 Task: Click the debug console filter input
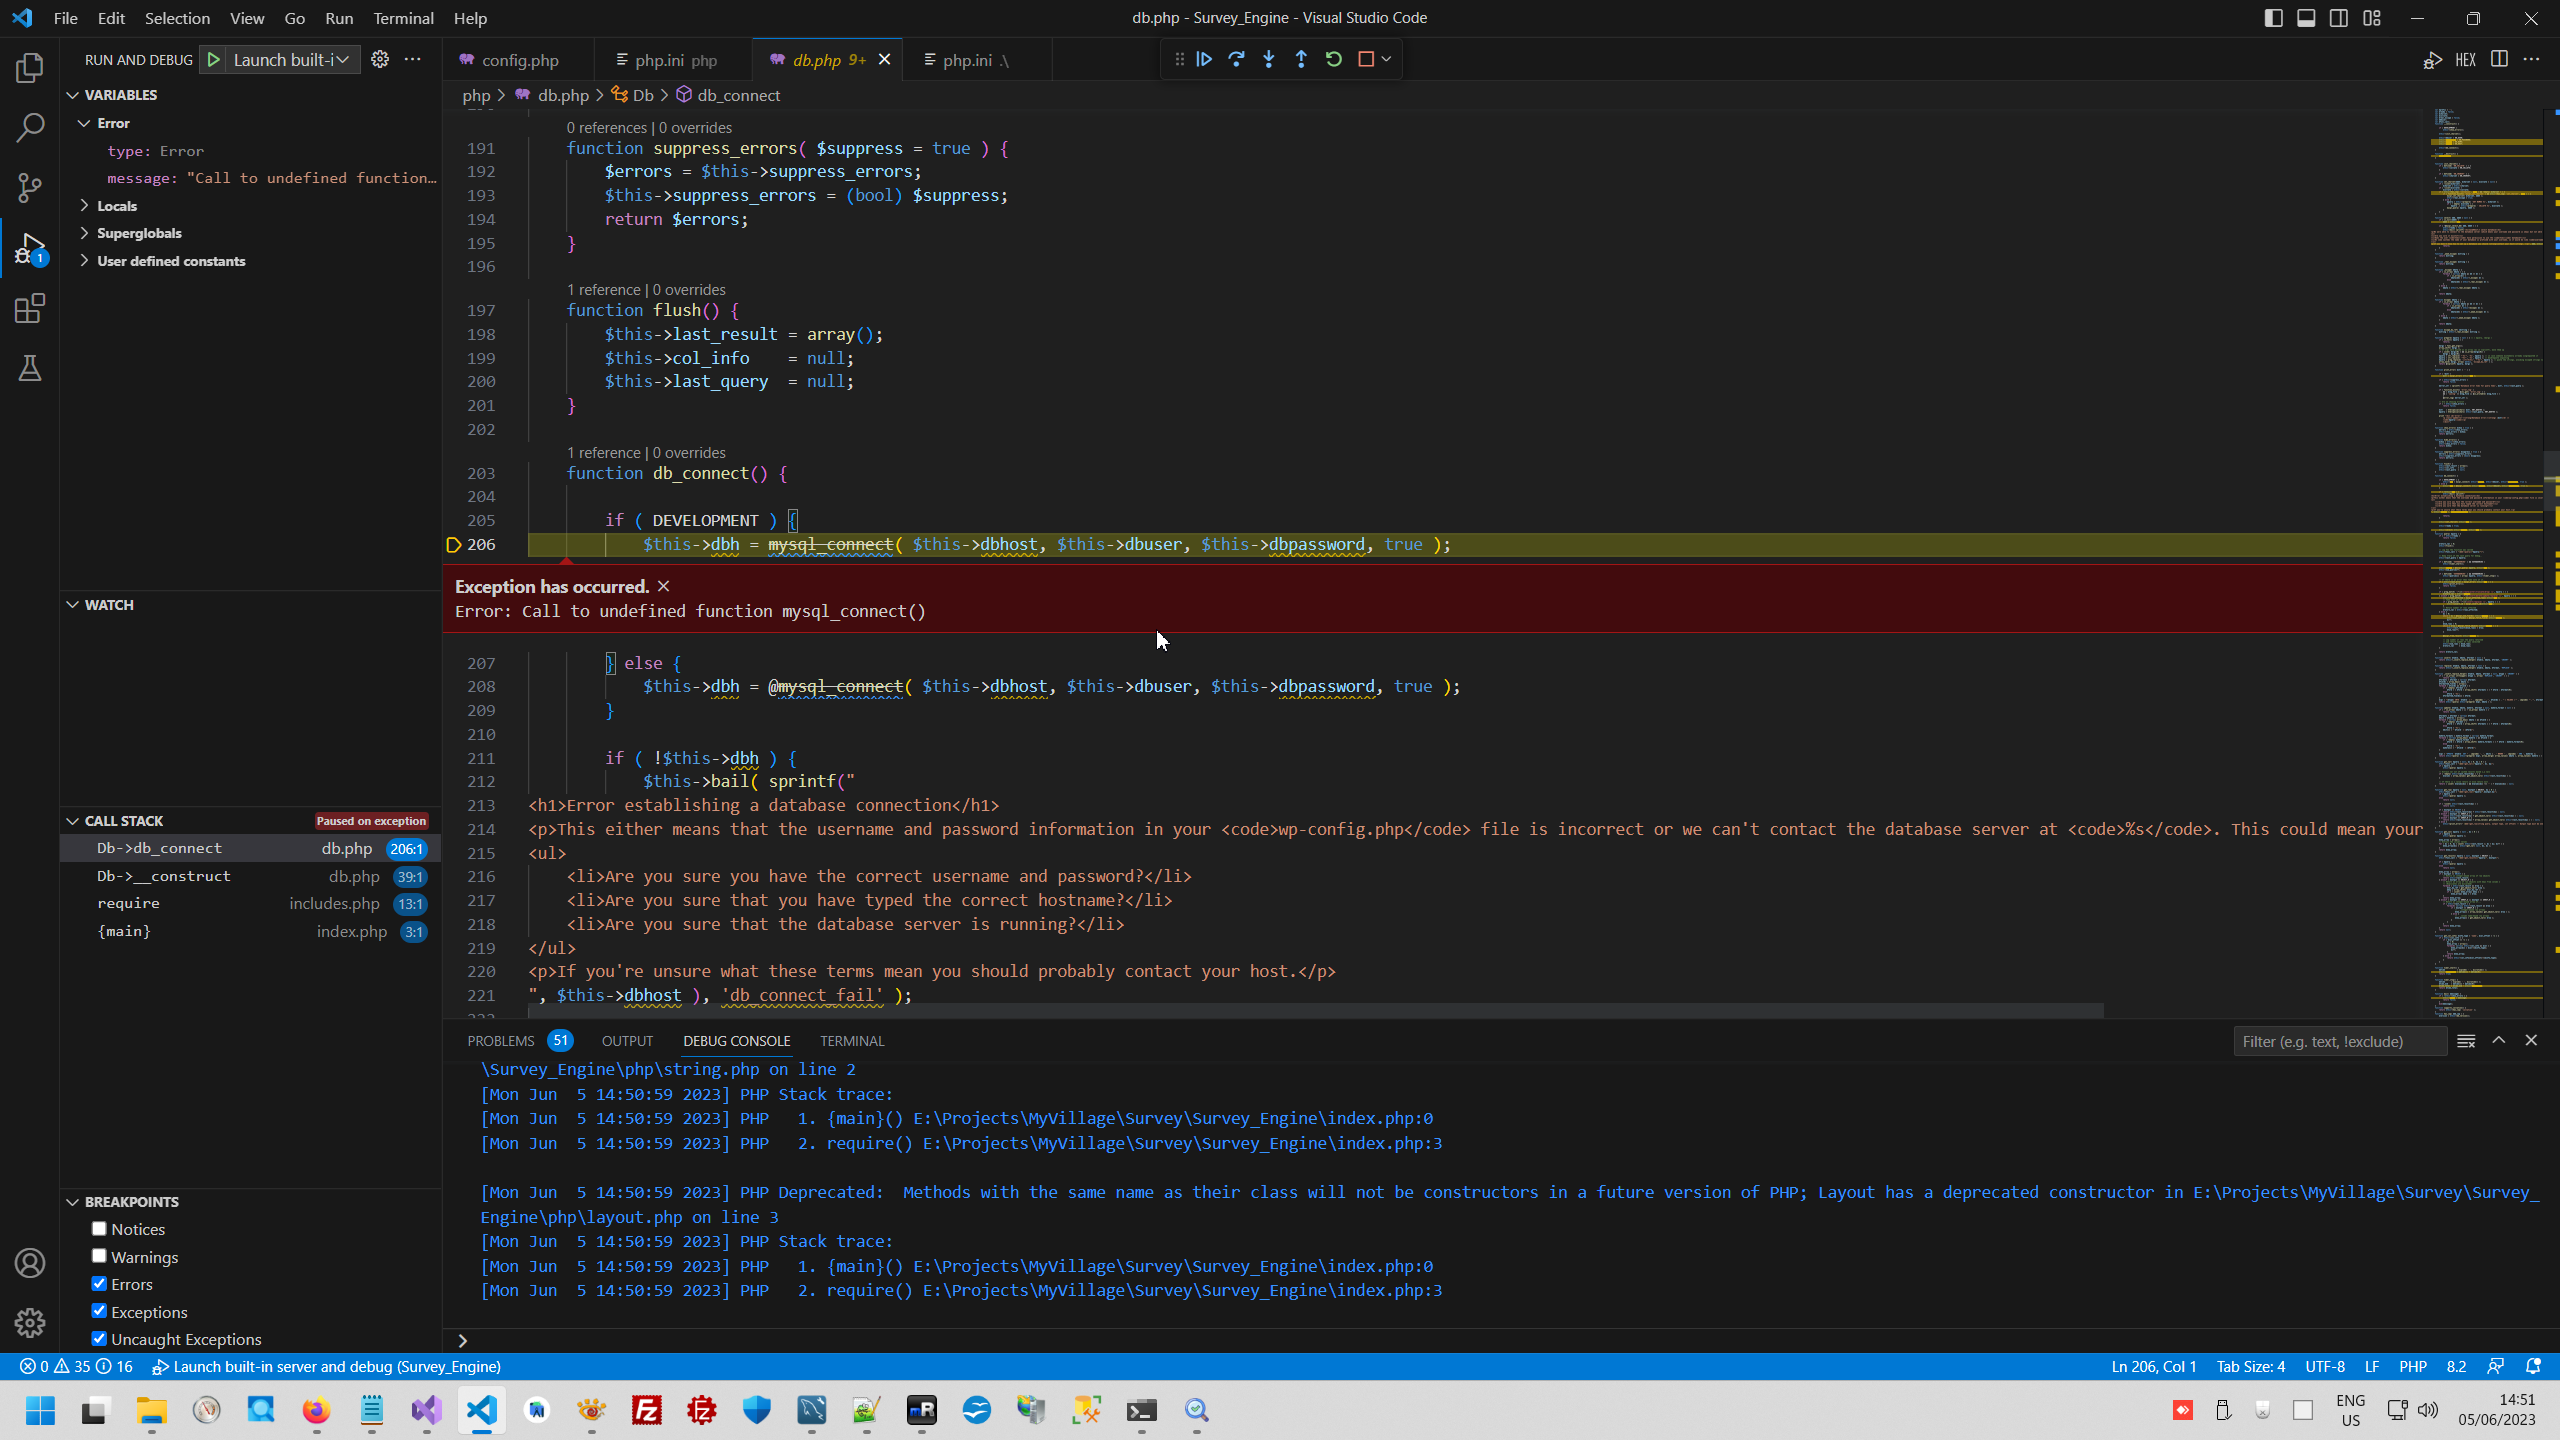pyautogui.click(x=2338, y=1041)
